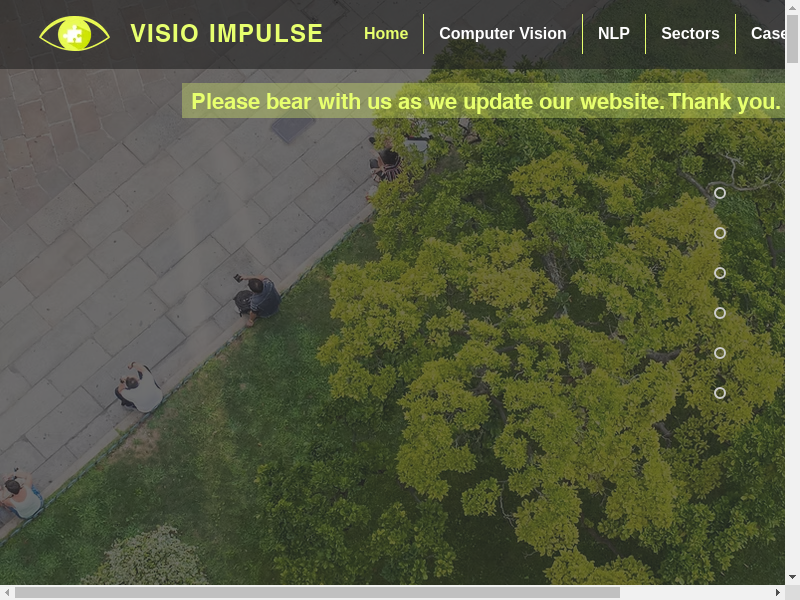Select the Home menu item
Viewport: 800px width, 600px height.
pos(386,34)
